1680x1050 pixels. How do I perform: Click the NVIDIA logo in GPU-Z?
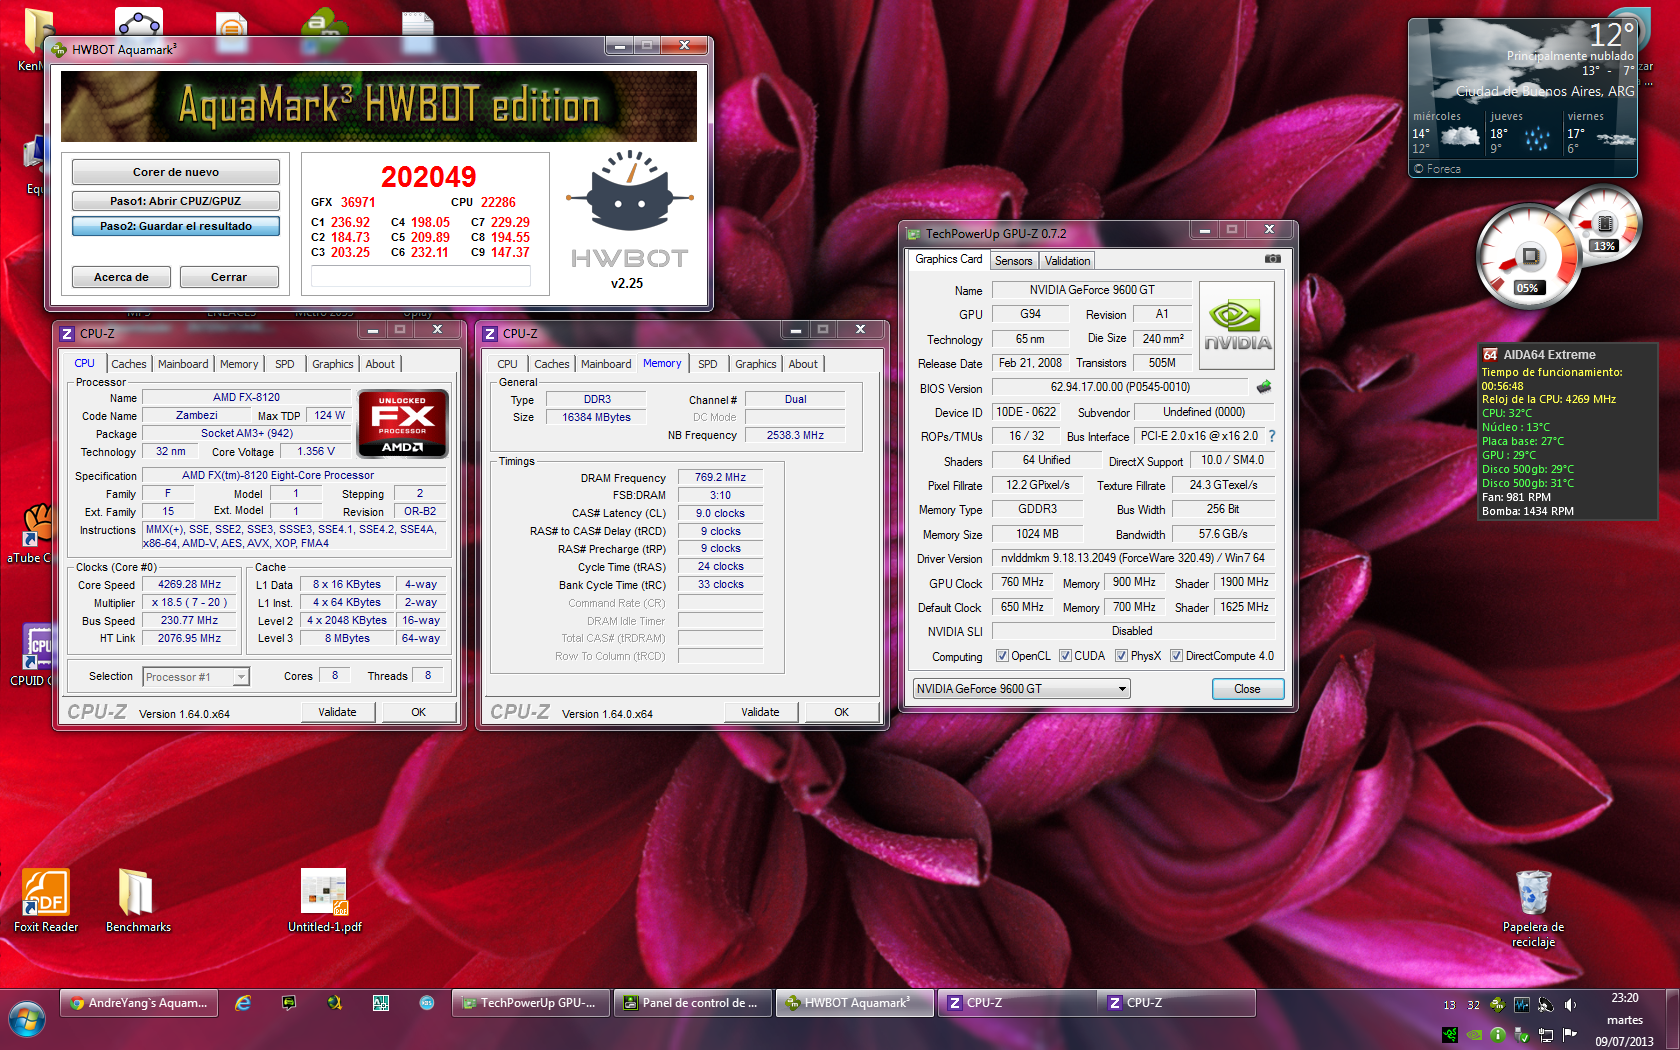pyautogui.click(x=1237, y=326)
